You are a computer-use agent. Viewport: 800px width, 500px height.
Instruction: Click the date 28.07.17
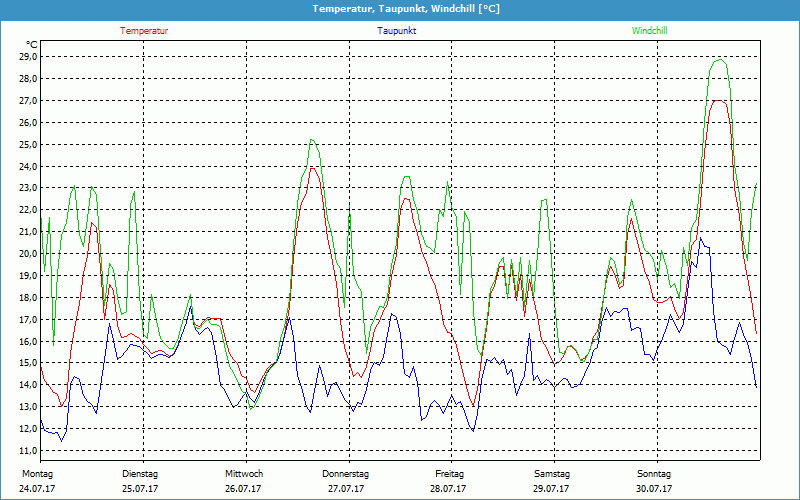tap(448, 489)
